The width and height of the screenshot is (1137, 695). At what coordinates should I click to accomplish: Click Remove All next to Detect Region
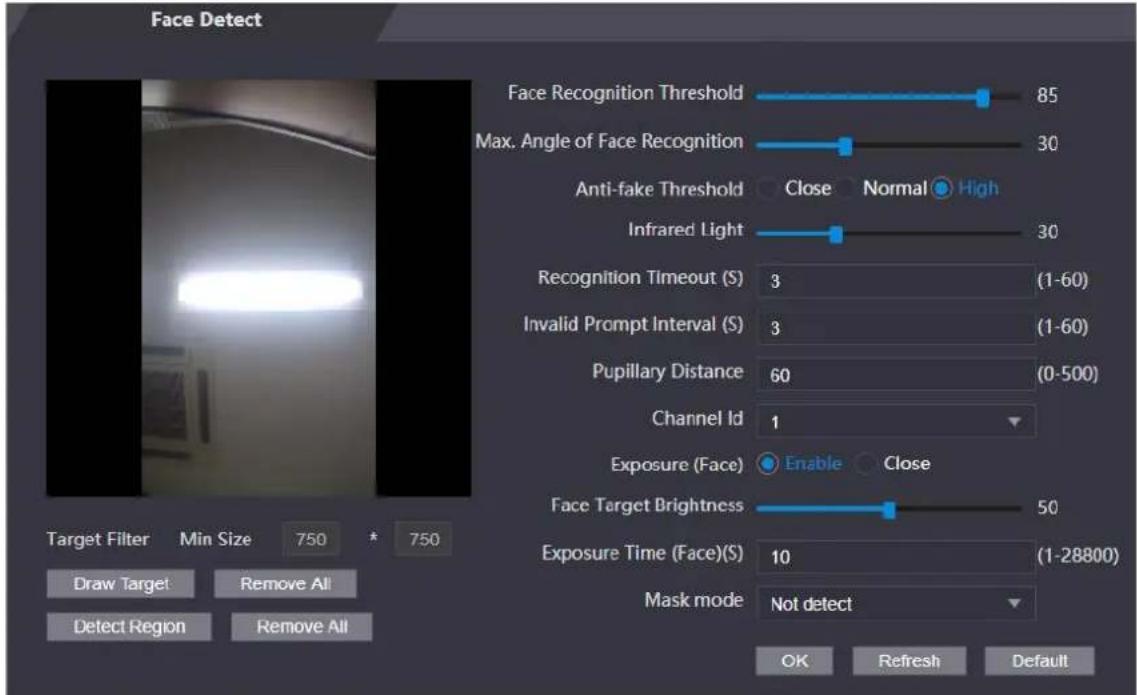[x=302, y=627]
